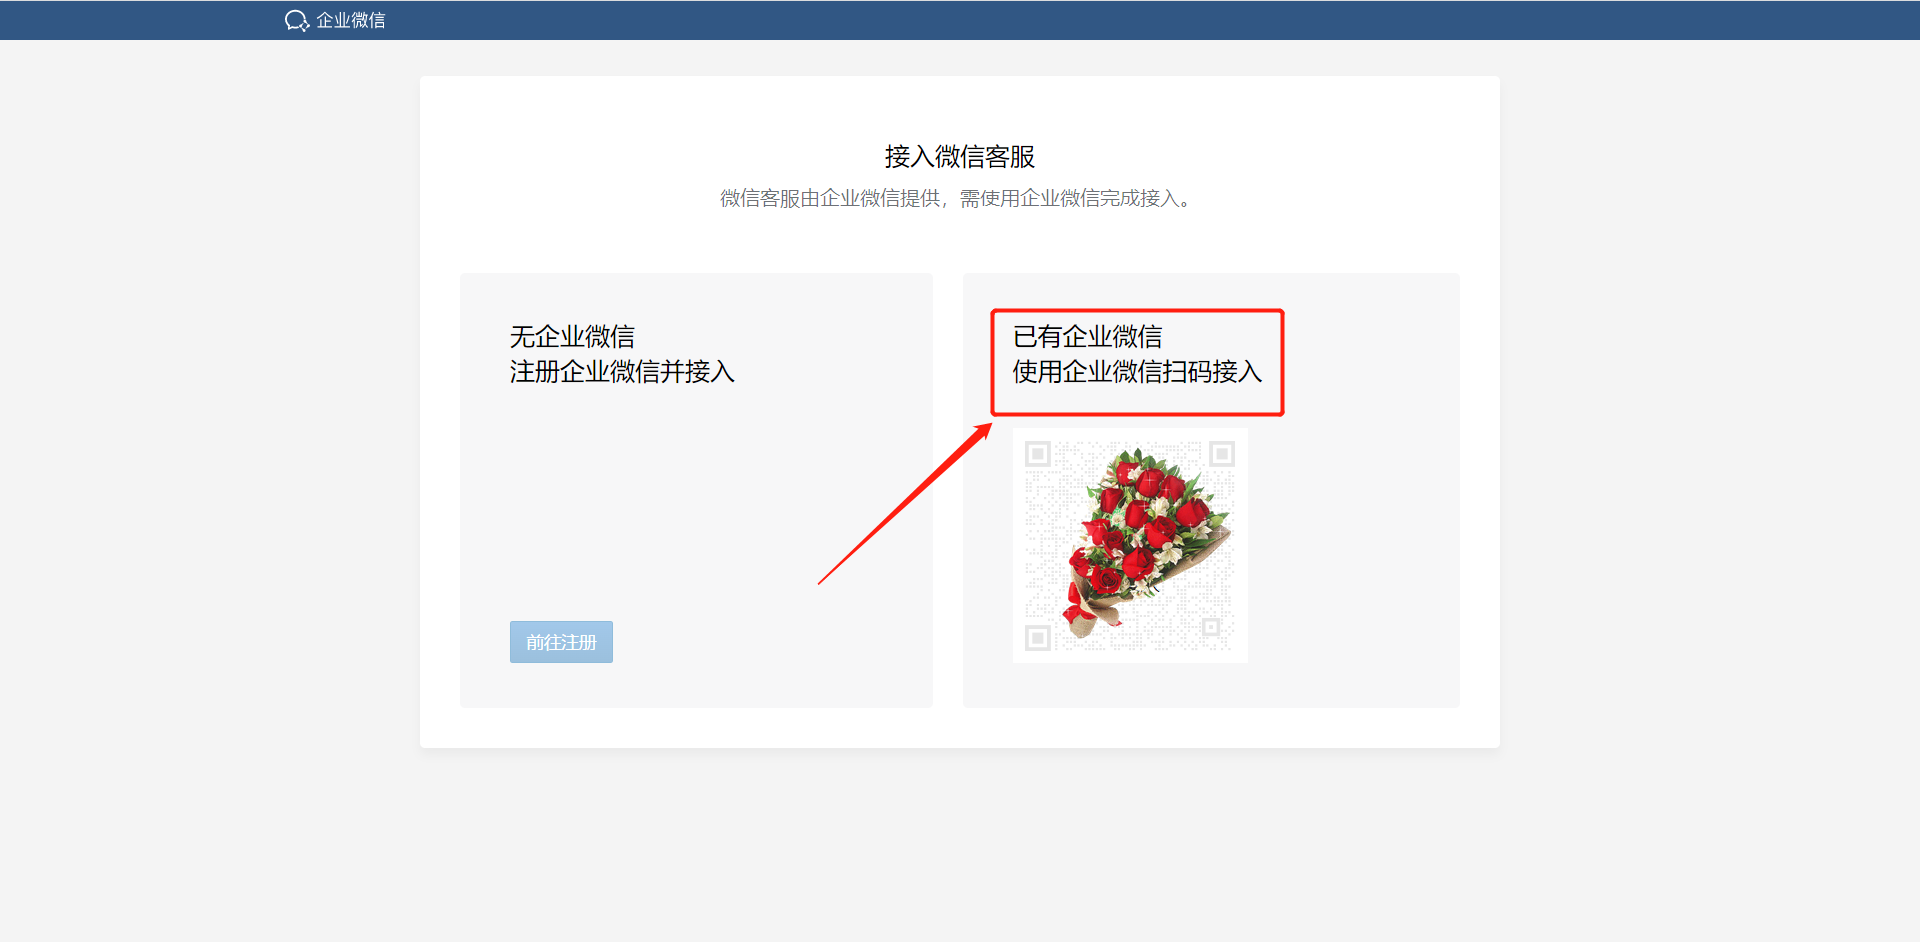Open the 企业微信 header text link
Screen dimensions: 1920x942
[x=350, y=20]
